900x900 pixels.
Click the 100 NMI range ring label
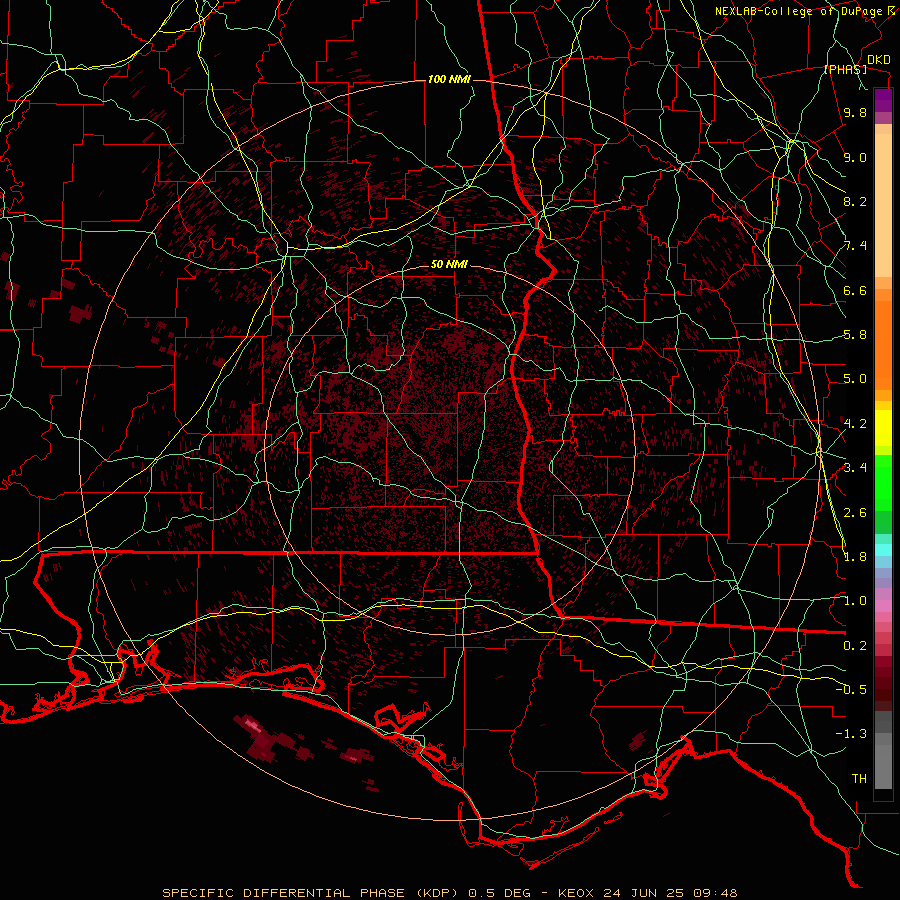[x=449, y=79]
